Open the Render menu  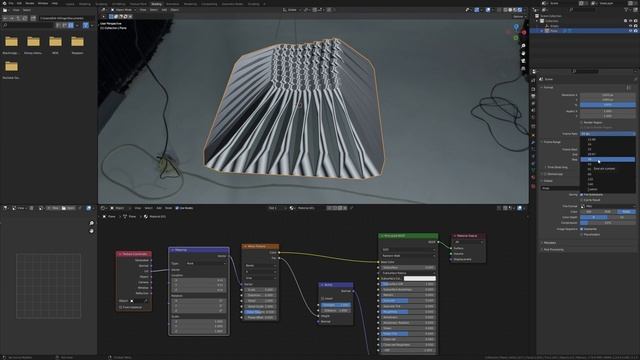coord(29,3)
